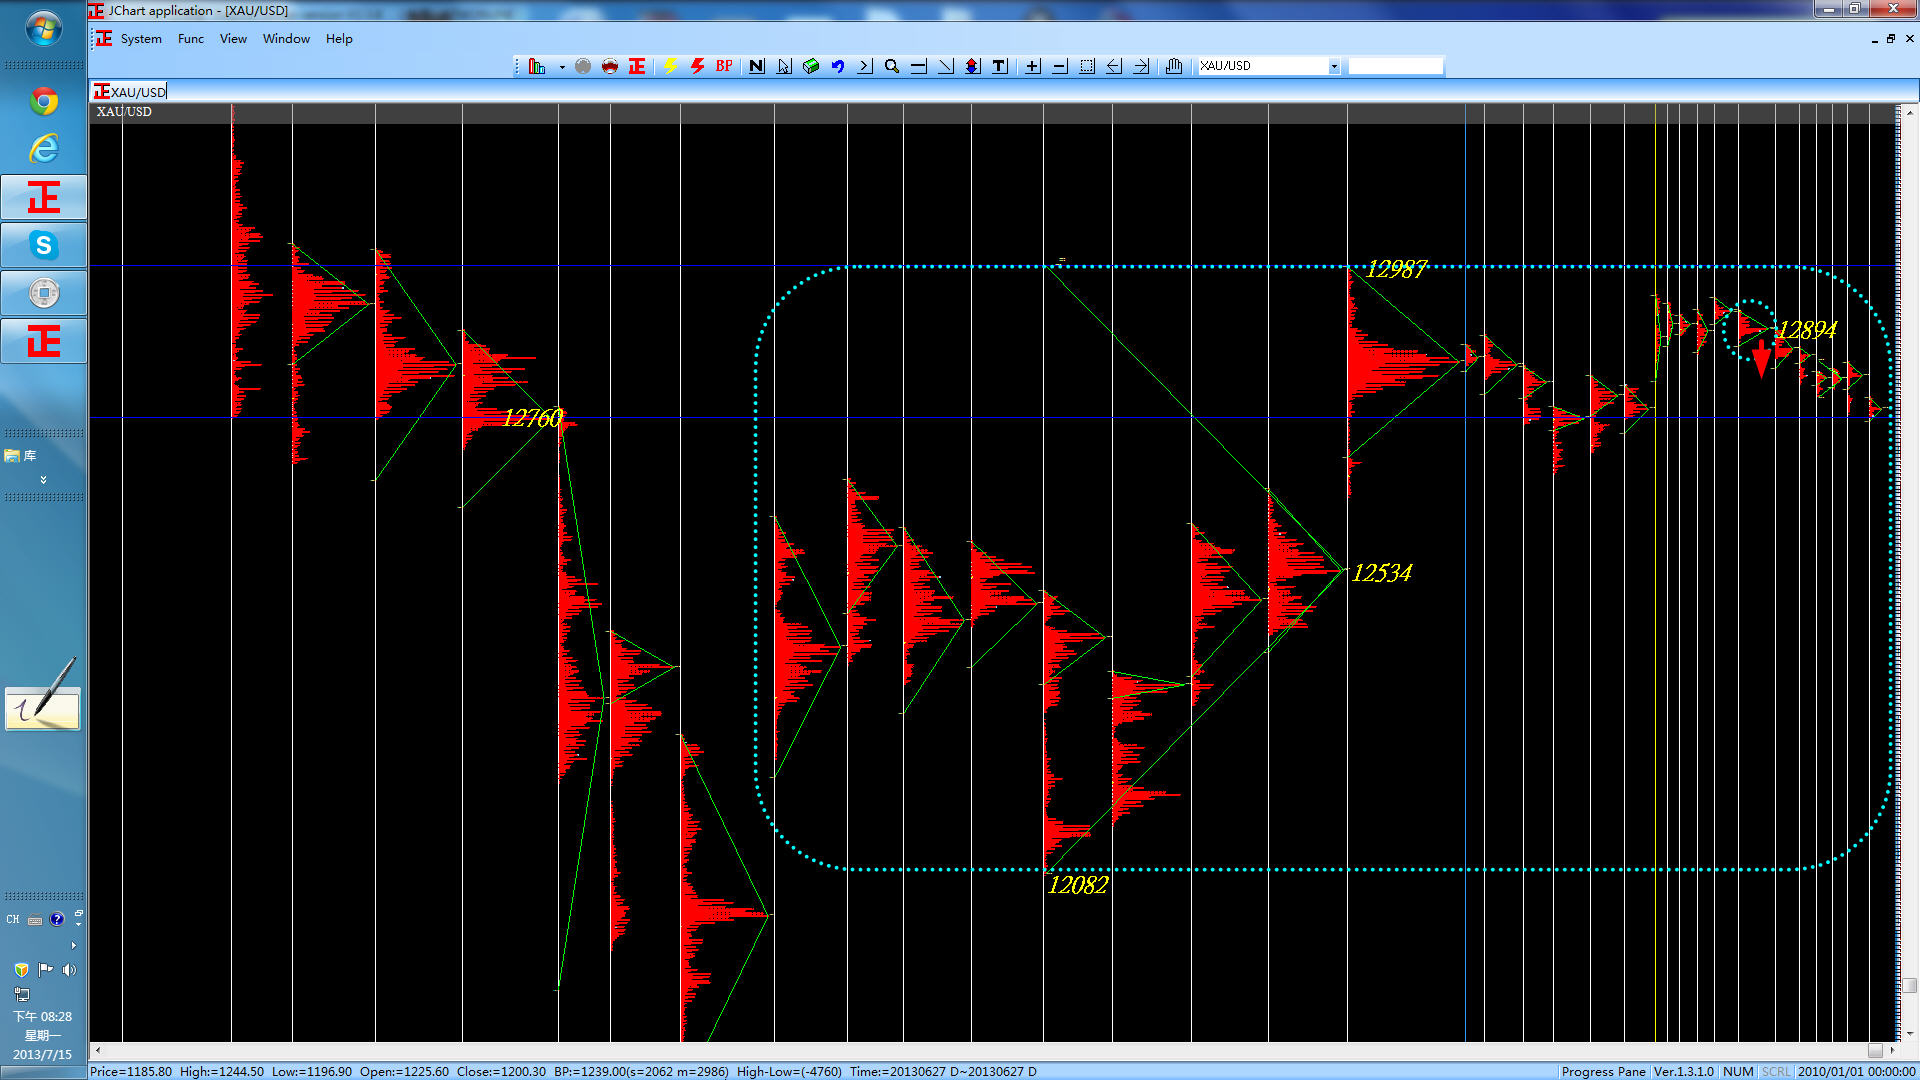
Task: Select the diagonal trend line tool
Action: point(946,66)
